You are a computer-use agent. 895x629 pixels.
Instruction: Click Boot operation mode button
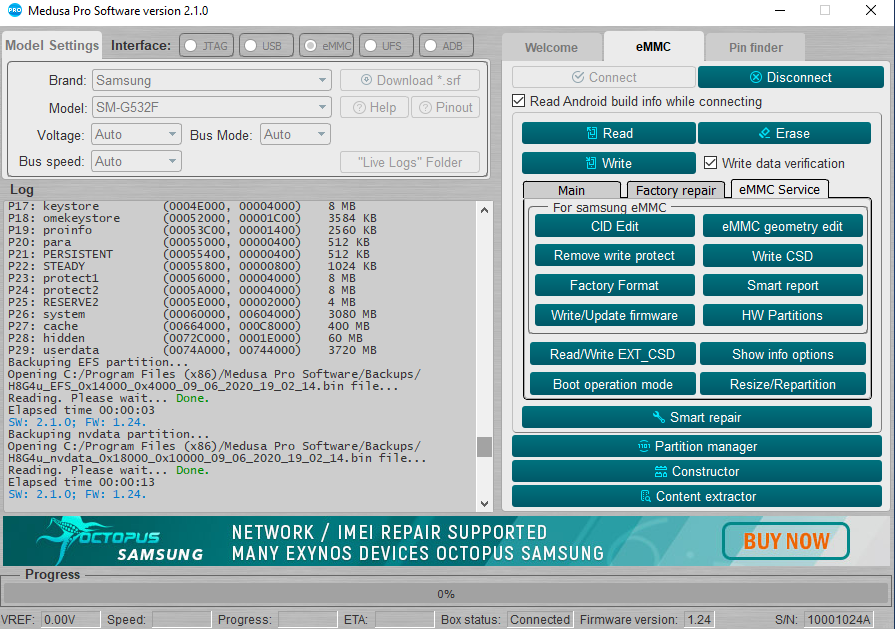(x=612, y=384)
